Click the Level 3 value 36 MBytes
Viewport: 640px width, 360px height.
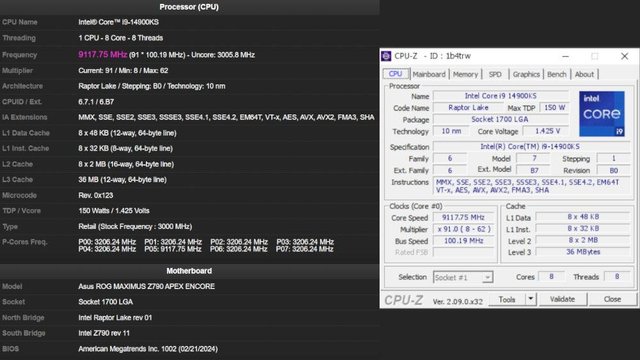(583, 252)
